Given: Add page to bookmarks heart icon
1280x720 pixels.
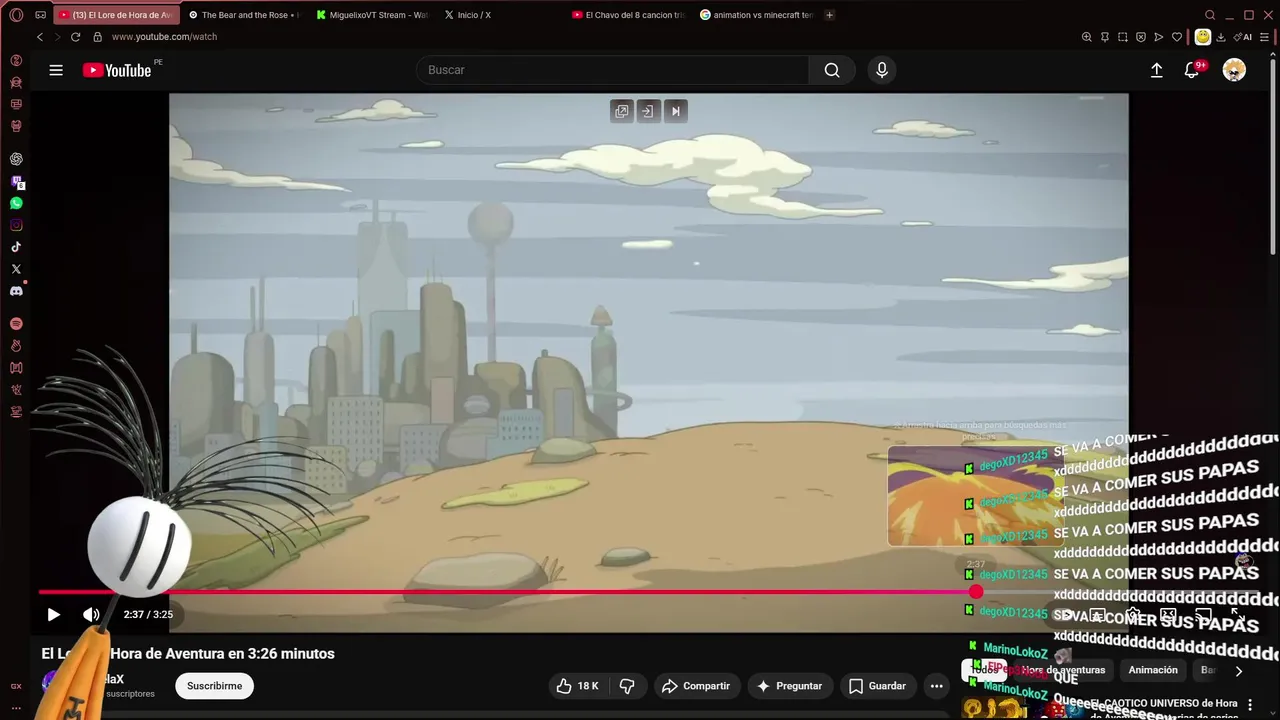Looking at the screenshot, I should 1177,37.
